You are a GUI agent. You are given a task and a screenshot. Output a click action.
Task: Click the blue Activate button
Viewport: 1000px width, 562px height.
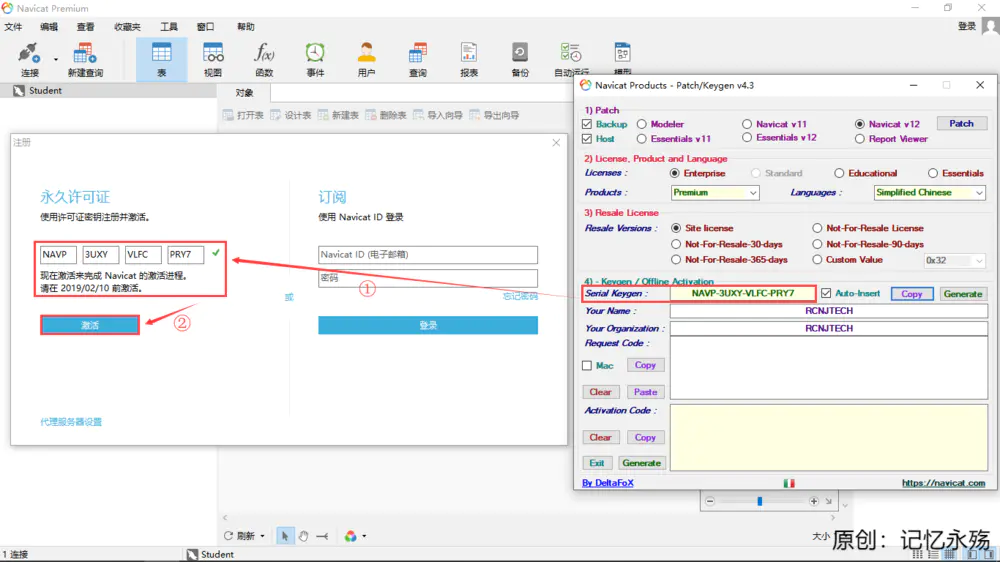coord(90,325)
